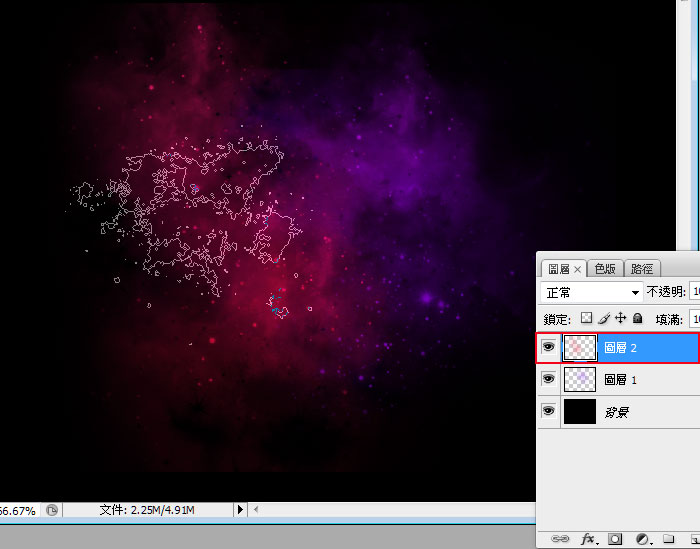
Task: Open the fx layer style menu
Action: 589,539
